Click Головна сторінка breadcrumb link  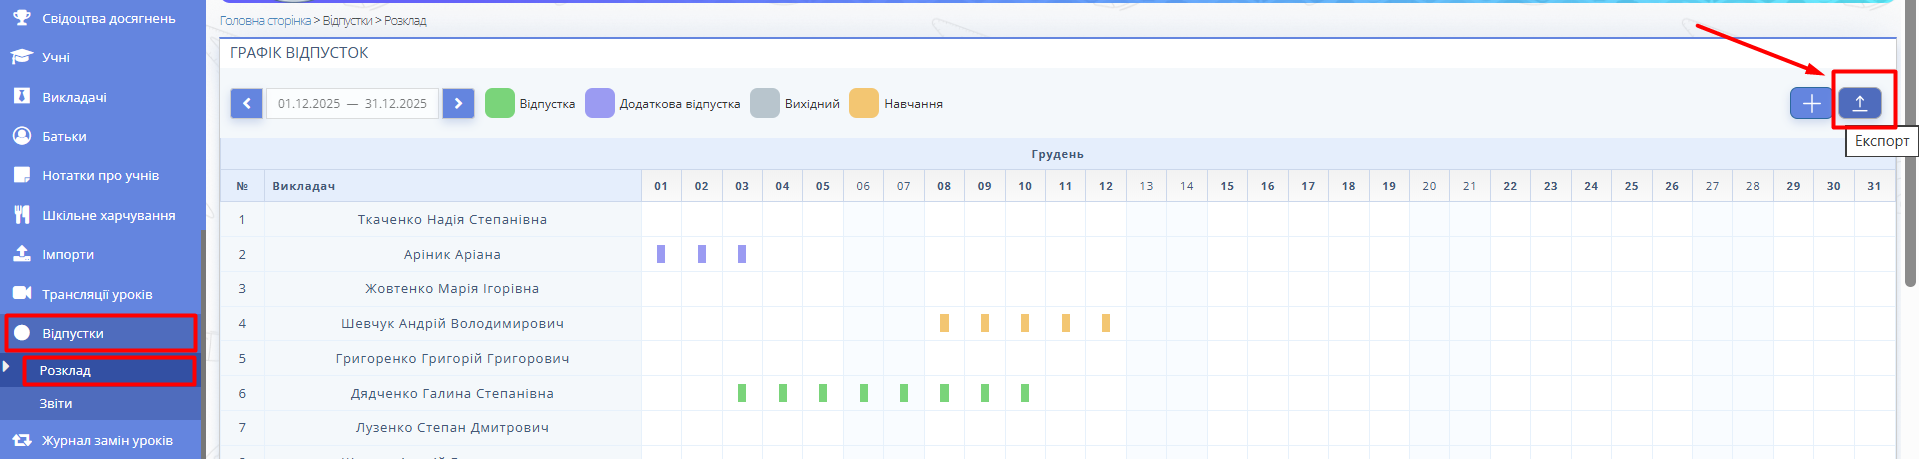(265, 21)
